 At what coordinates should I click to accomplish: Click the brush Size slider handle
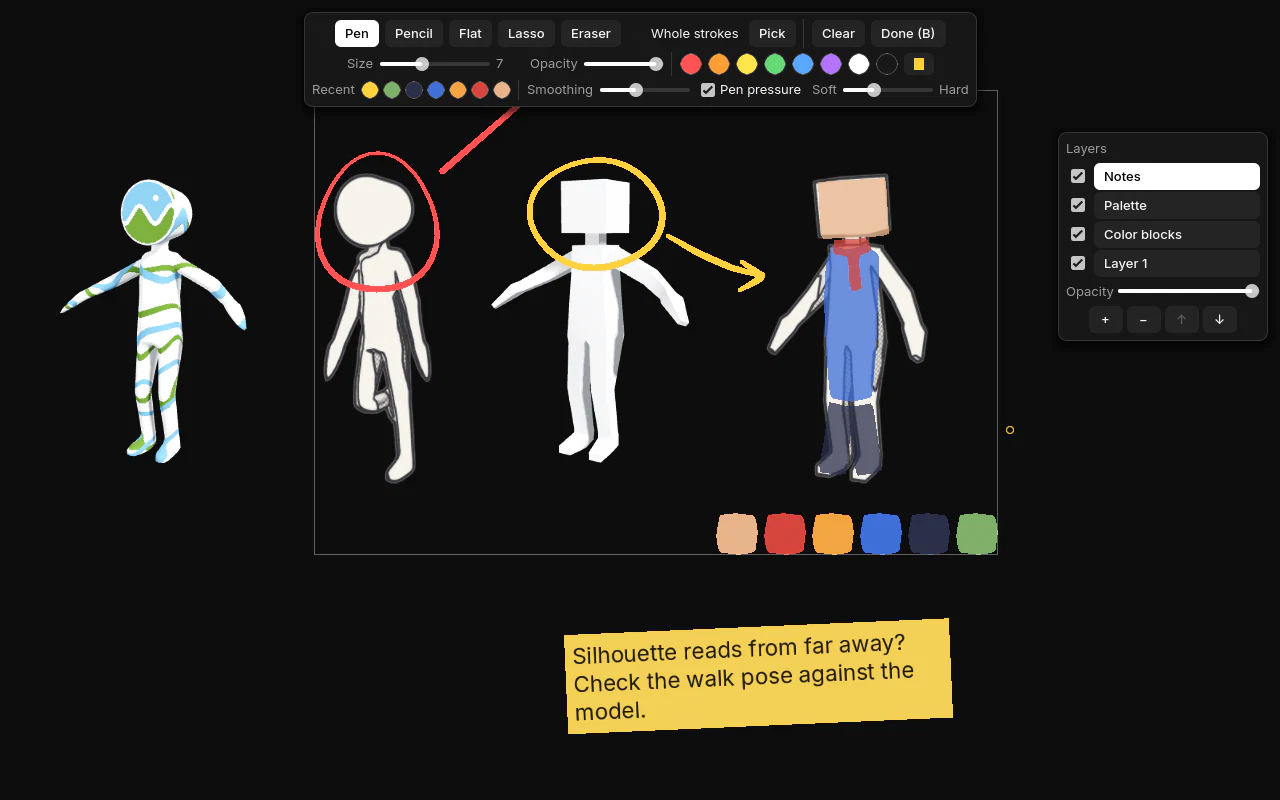pyautogui.click(x=422, y=64)
